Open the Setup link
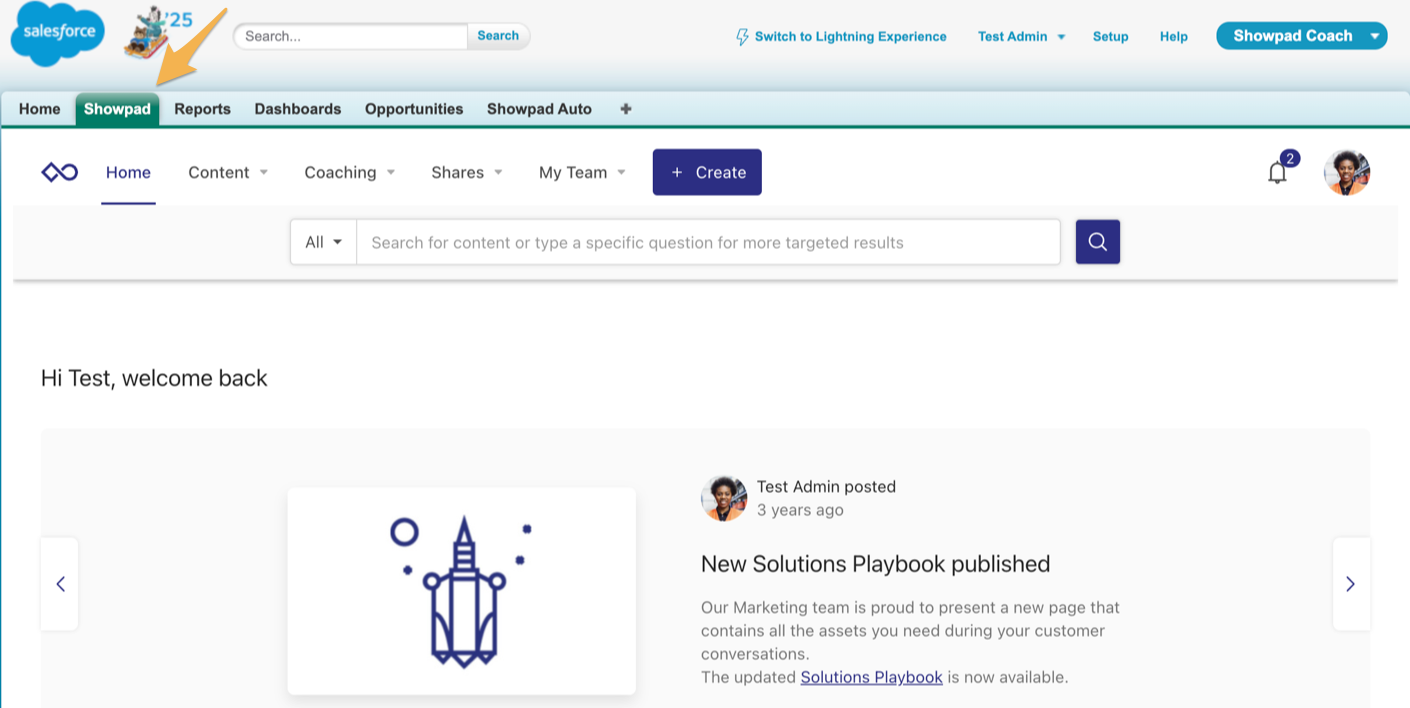Viewport: 1410px width, 708px height. click(1110, 36)
